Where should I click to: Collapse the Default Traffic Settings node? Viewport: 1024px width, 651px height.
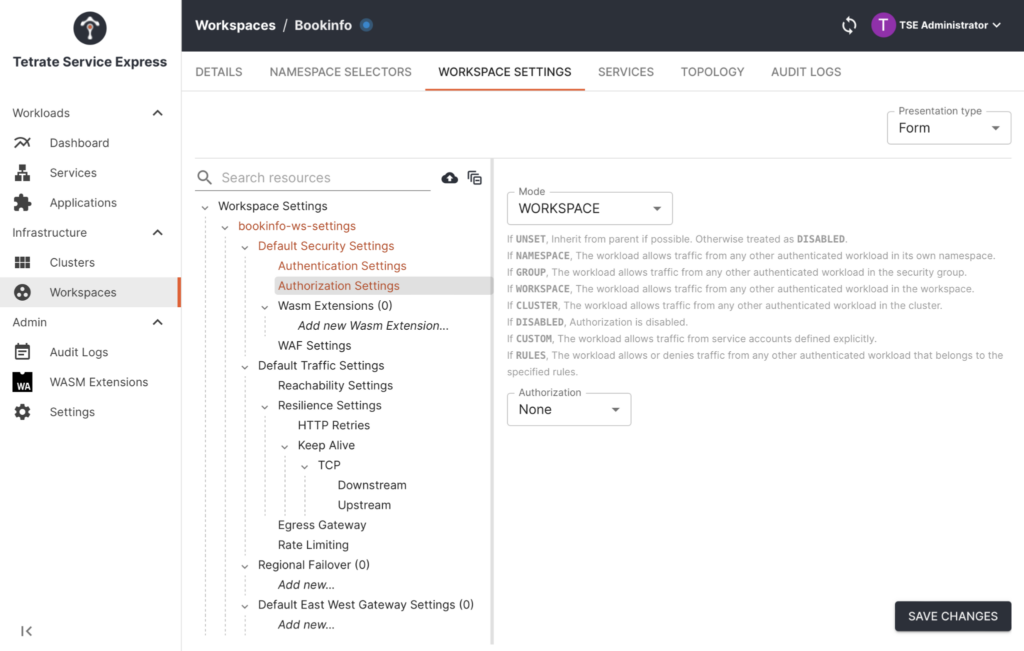click(x=245, y=366)
